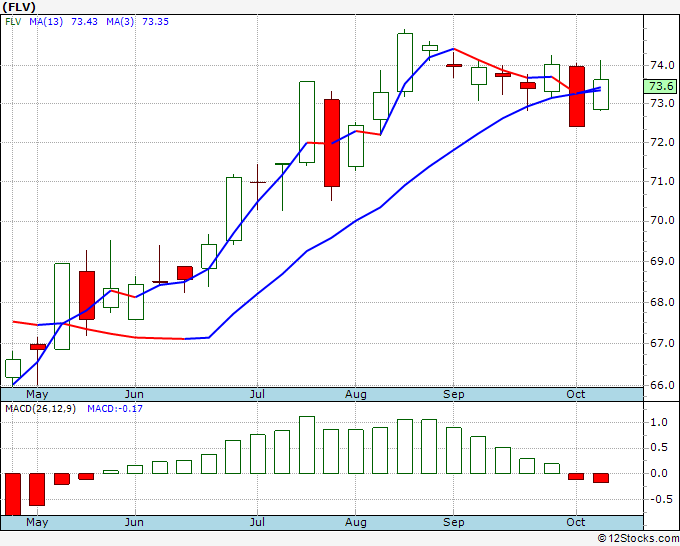The image size is (680, 546).
Task: Click the large red candlestick at October start
Action: tap(577, 96)
